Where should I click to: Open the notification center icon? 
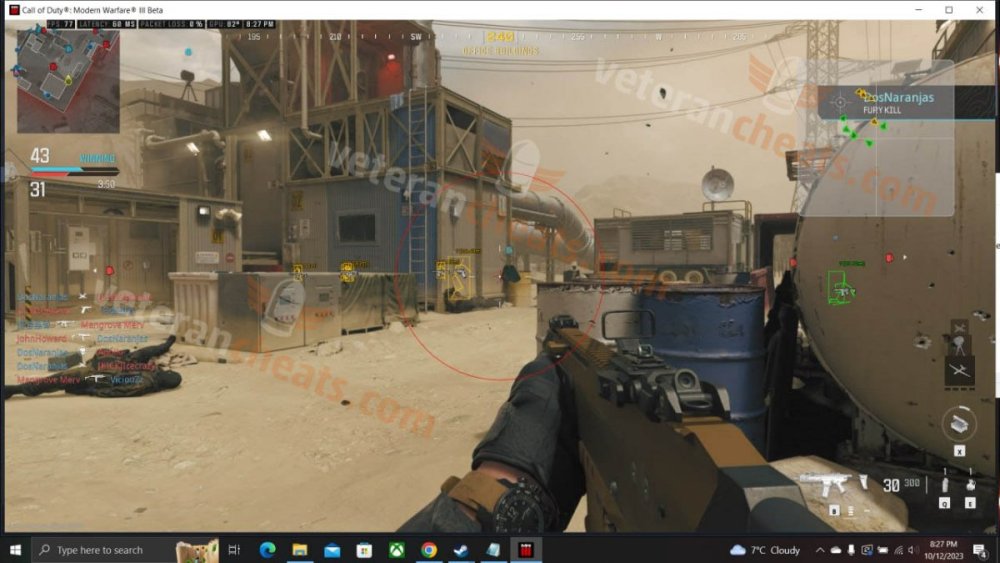coord(980,550)
